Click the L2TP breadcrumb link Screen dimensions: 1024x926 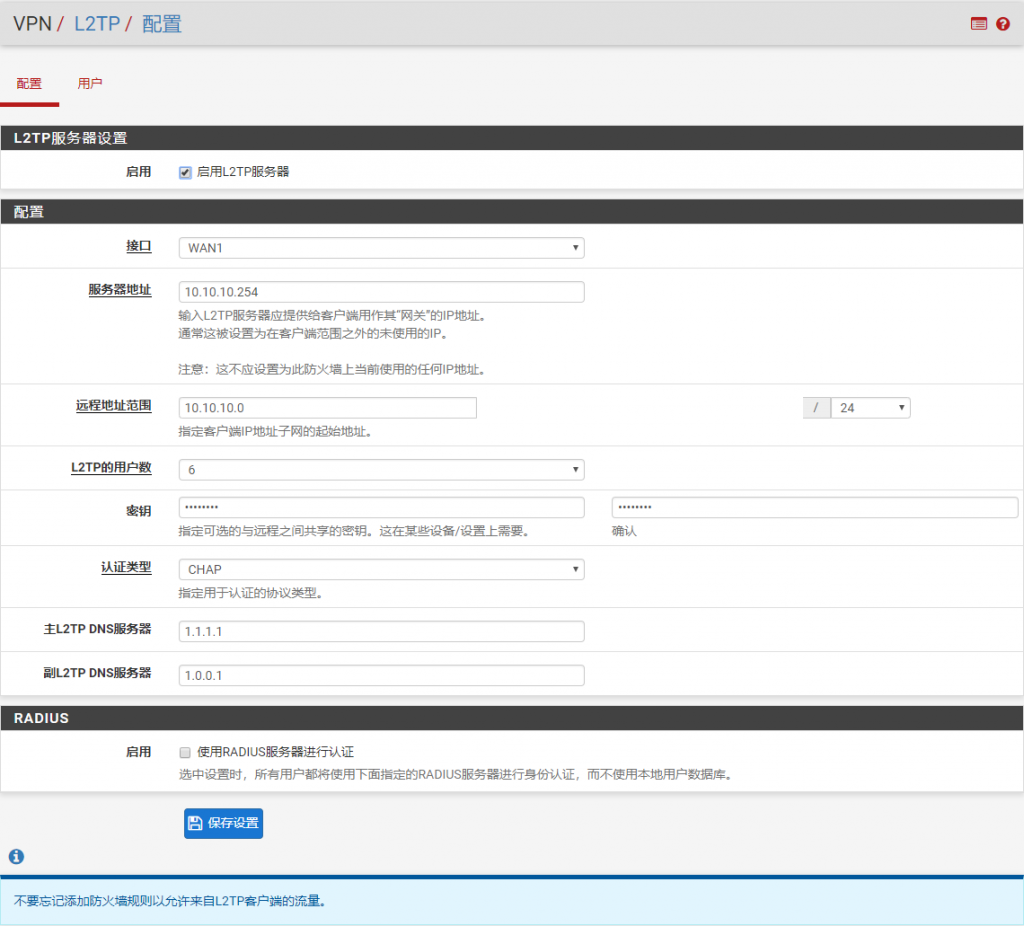pos(97,24)
